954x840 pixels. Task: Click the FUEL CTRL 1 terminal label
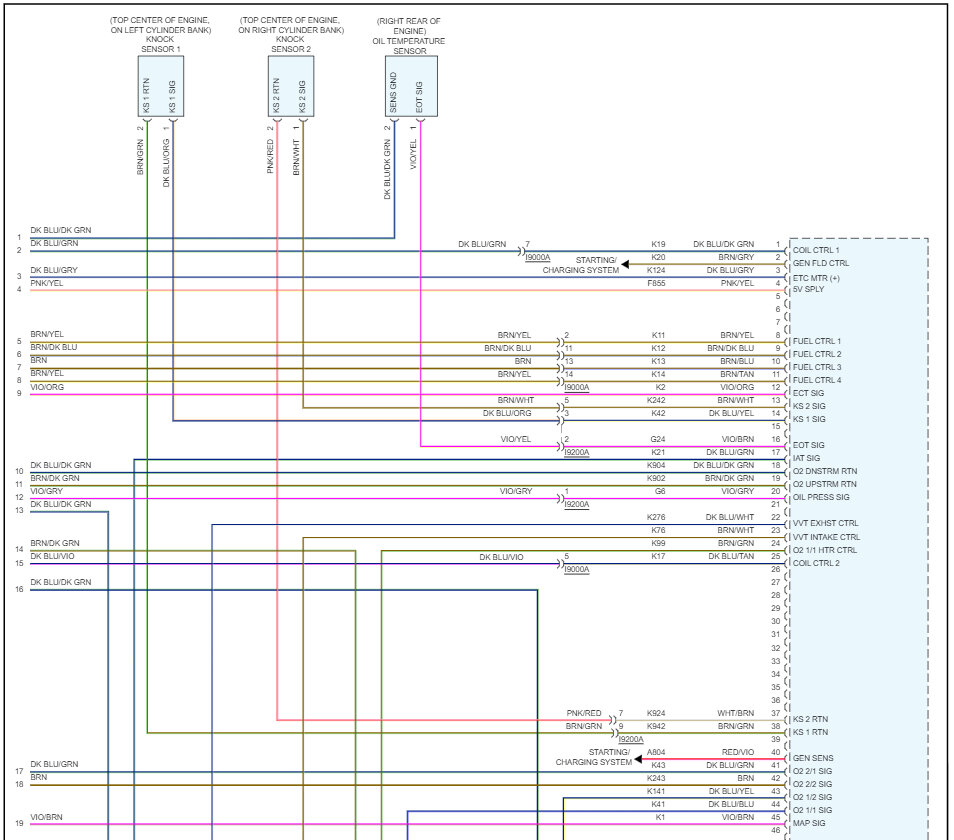(x=817, y=340)
